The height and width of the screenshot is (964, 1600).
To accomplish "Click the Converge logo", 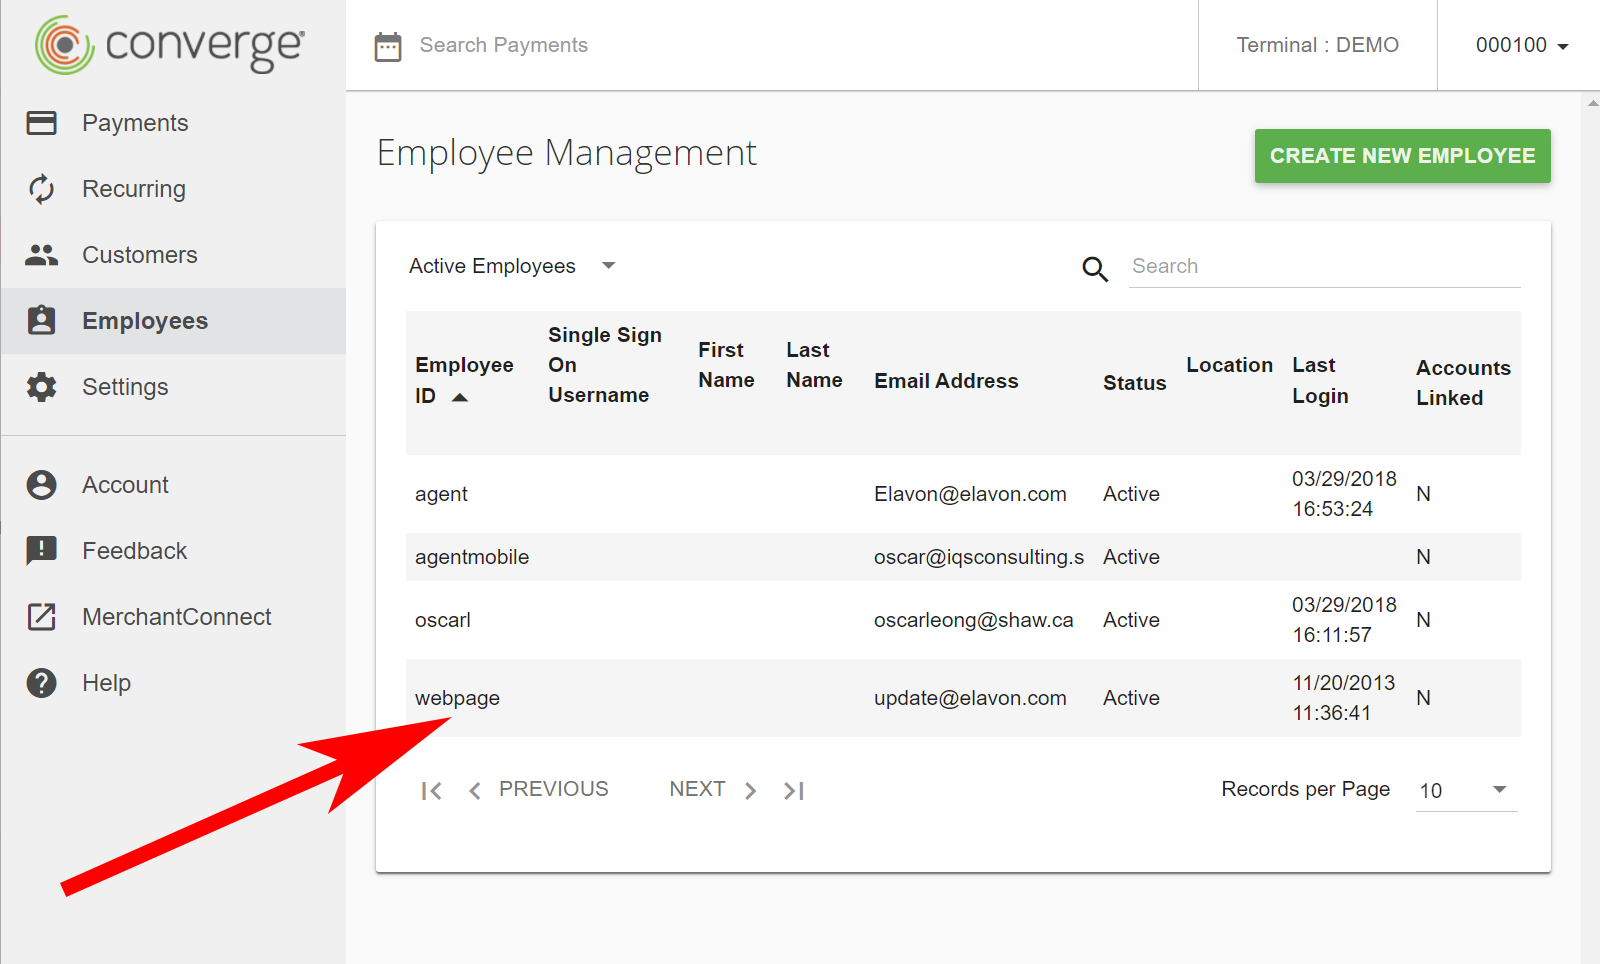I will (170, 45).
